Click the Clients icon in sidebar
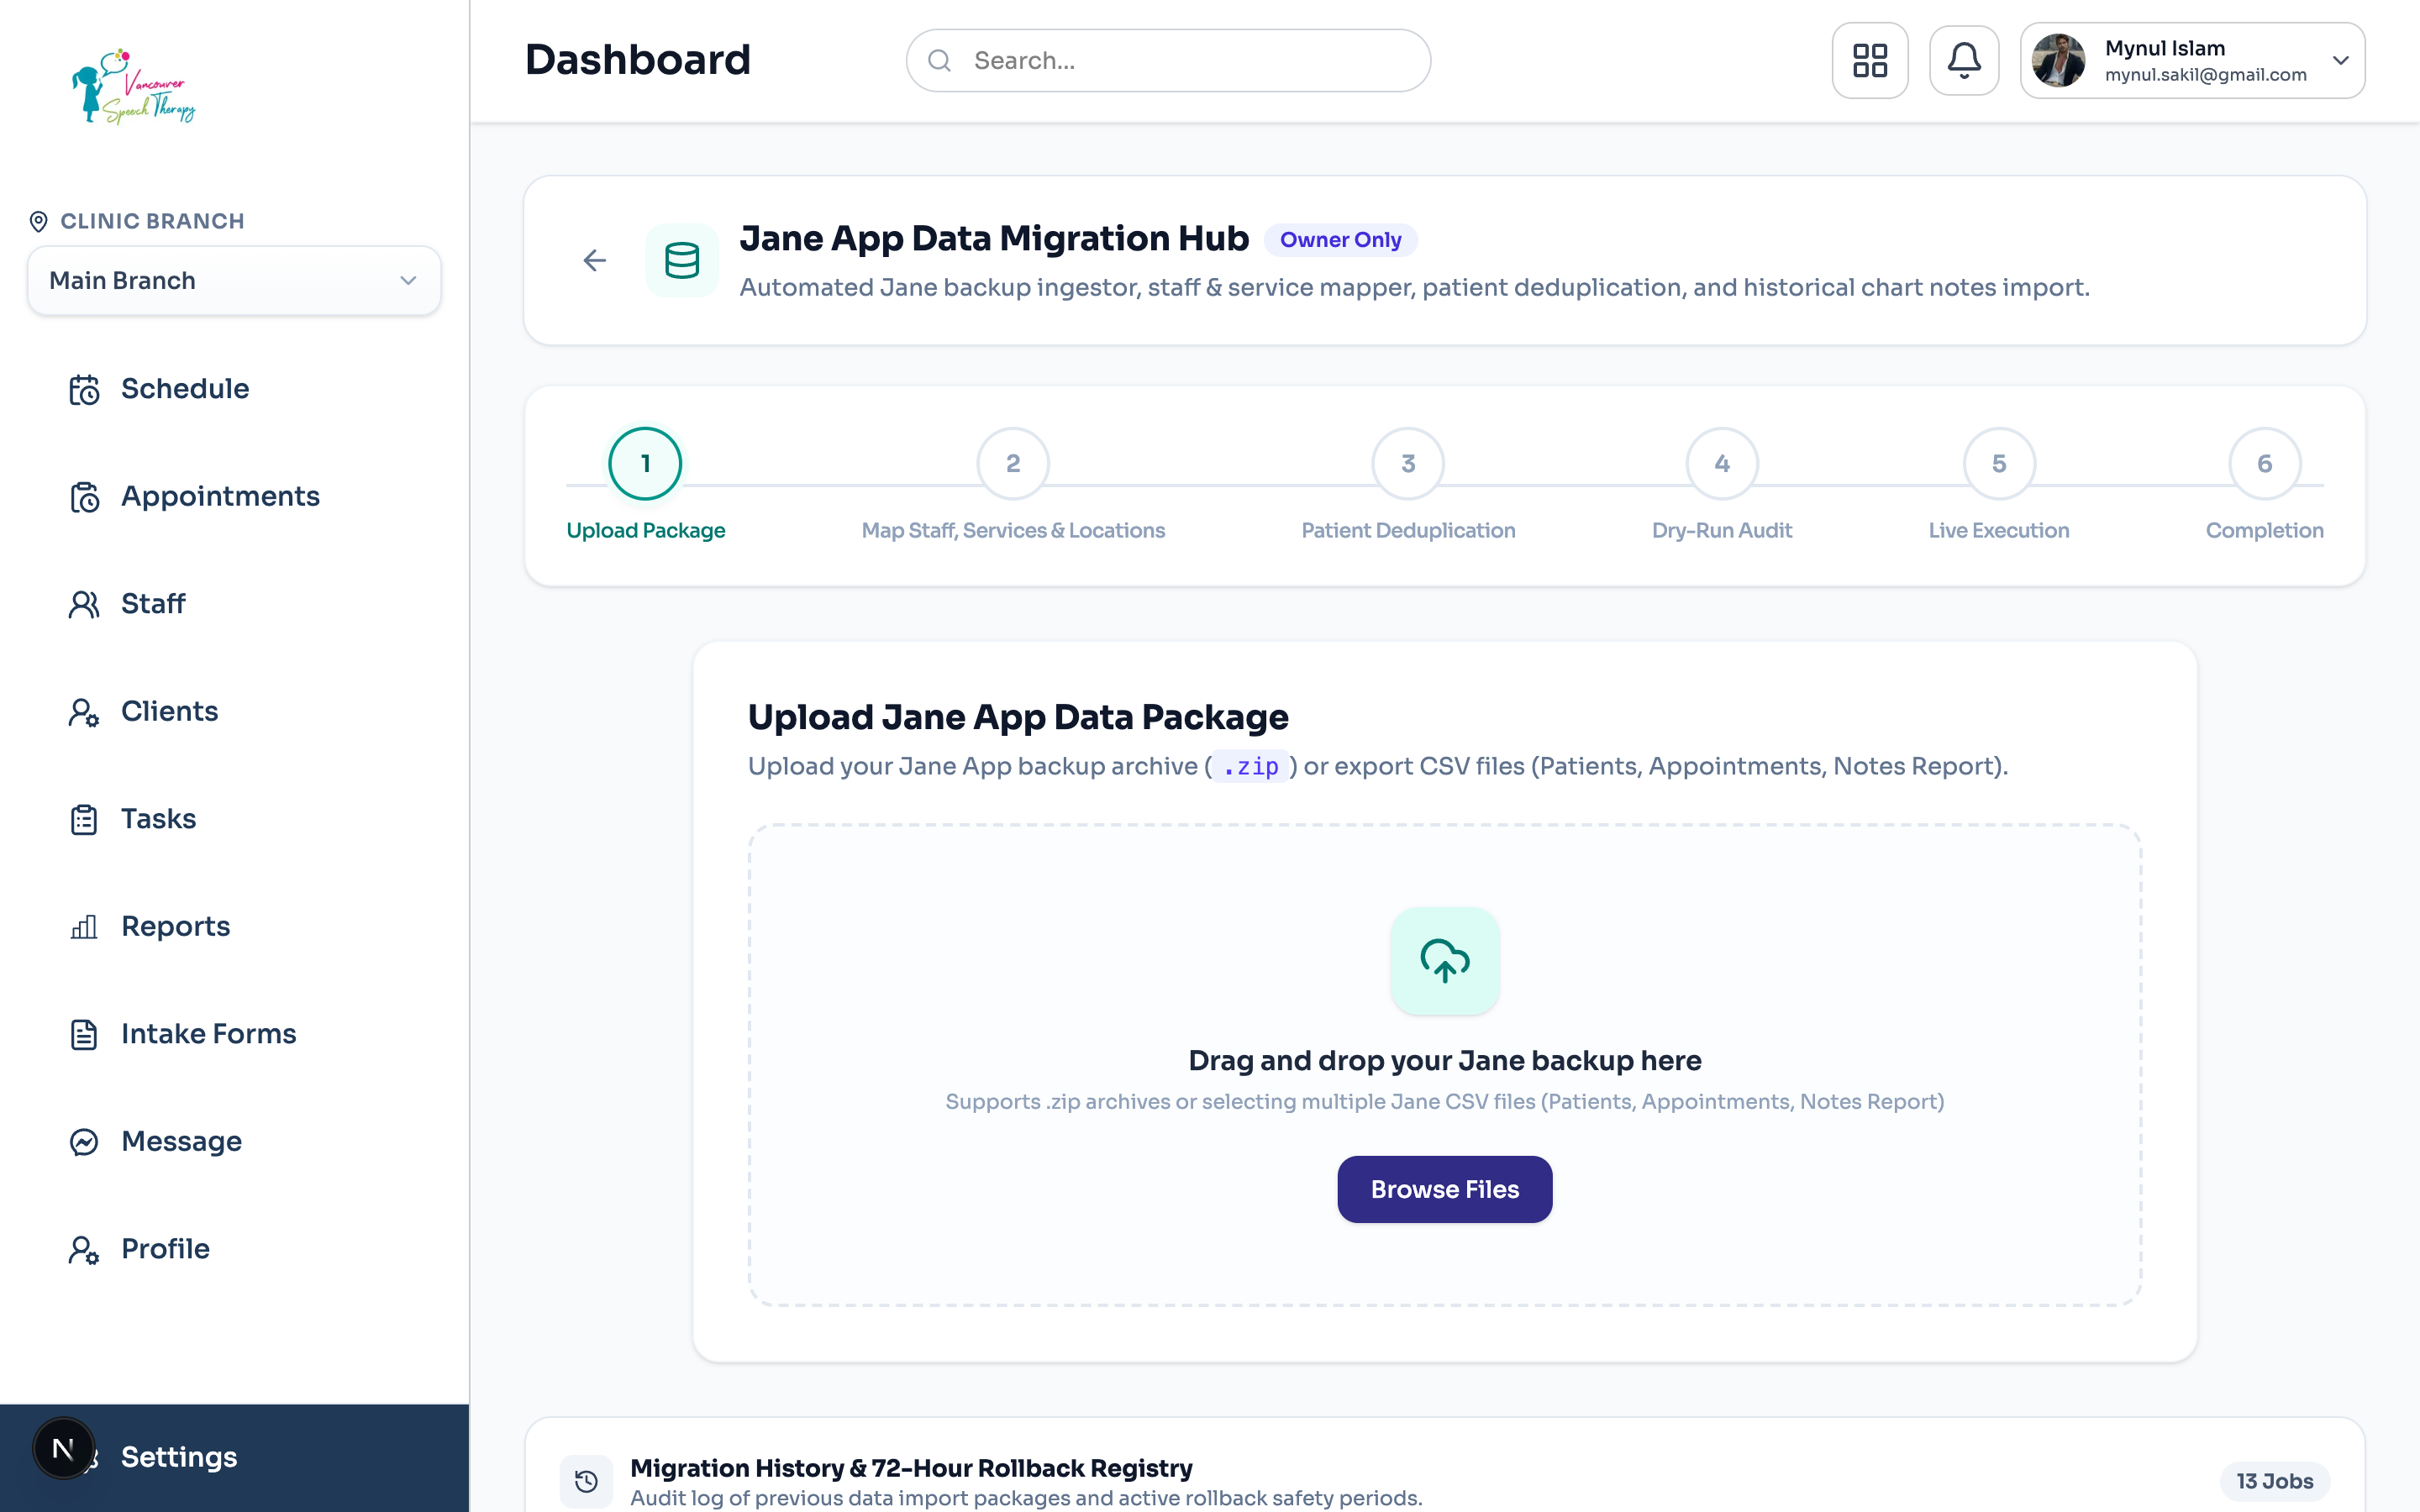This screenshot has width=2420, height=1512. pos(84,712)
